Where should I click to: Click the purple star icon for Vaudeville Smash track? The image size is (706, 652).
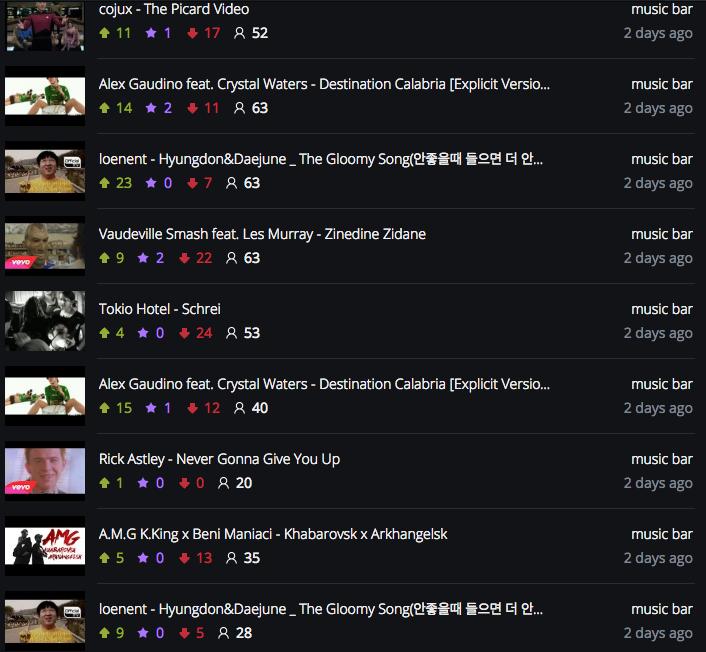tap(144, 258)
